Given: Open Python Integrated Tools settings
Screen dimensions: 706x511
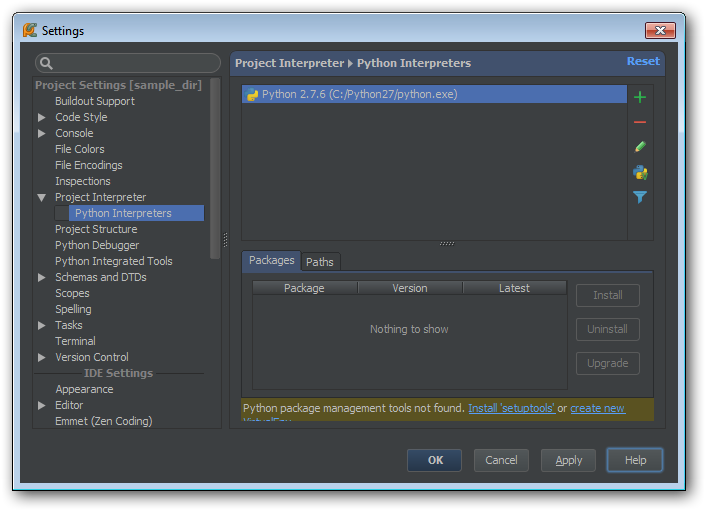Looking at the screenshot, I should (x=113, y=261).
